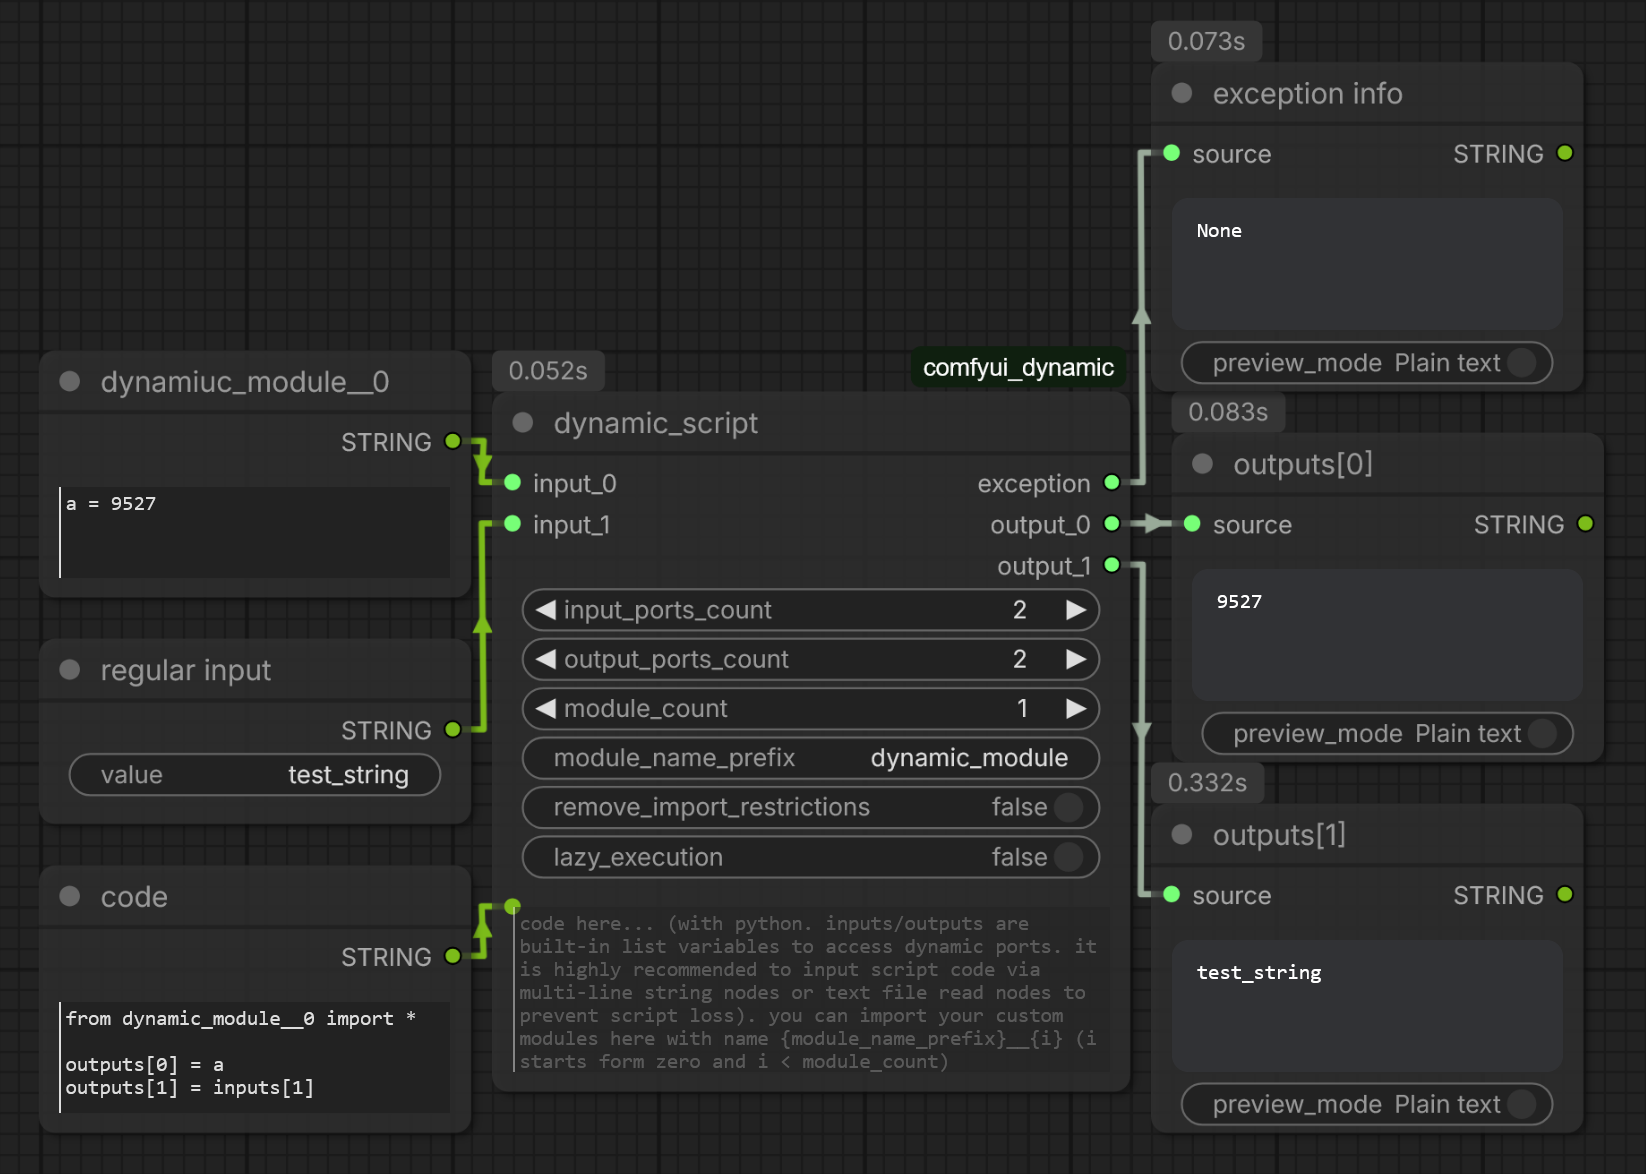Collapse the dynamiuc_module__0 node via its dot
This screenshot has width=1646, height=1174.
[70, 381]
